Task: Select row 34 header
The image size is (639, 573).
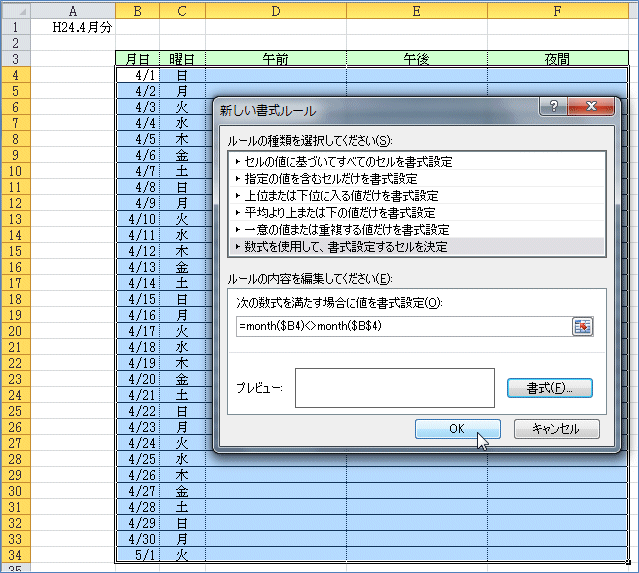Action: click(15, 555)
